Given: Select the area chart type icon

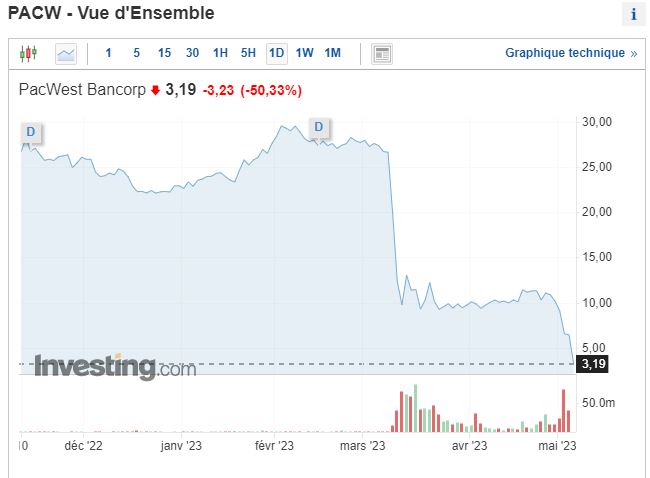Looking at the screenshot, I should (x=66, y=53).
